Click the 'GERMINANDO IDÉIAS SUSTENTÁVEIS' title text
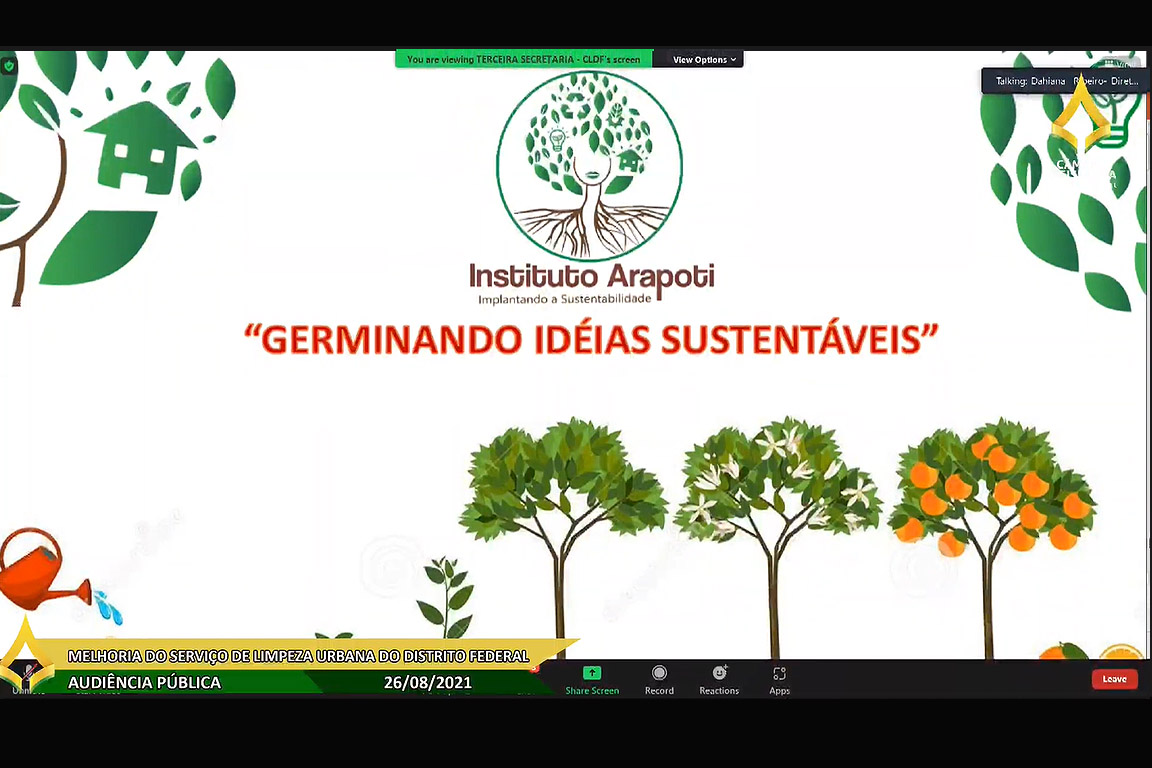 (x=591, y=339)
